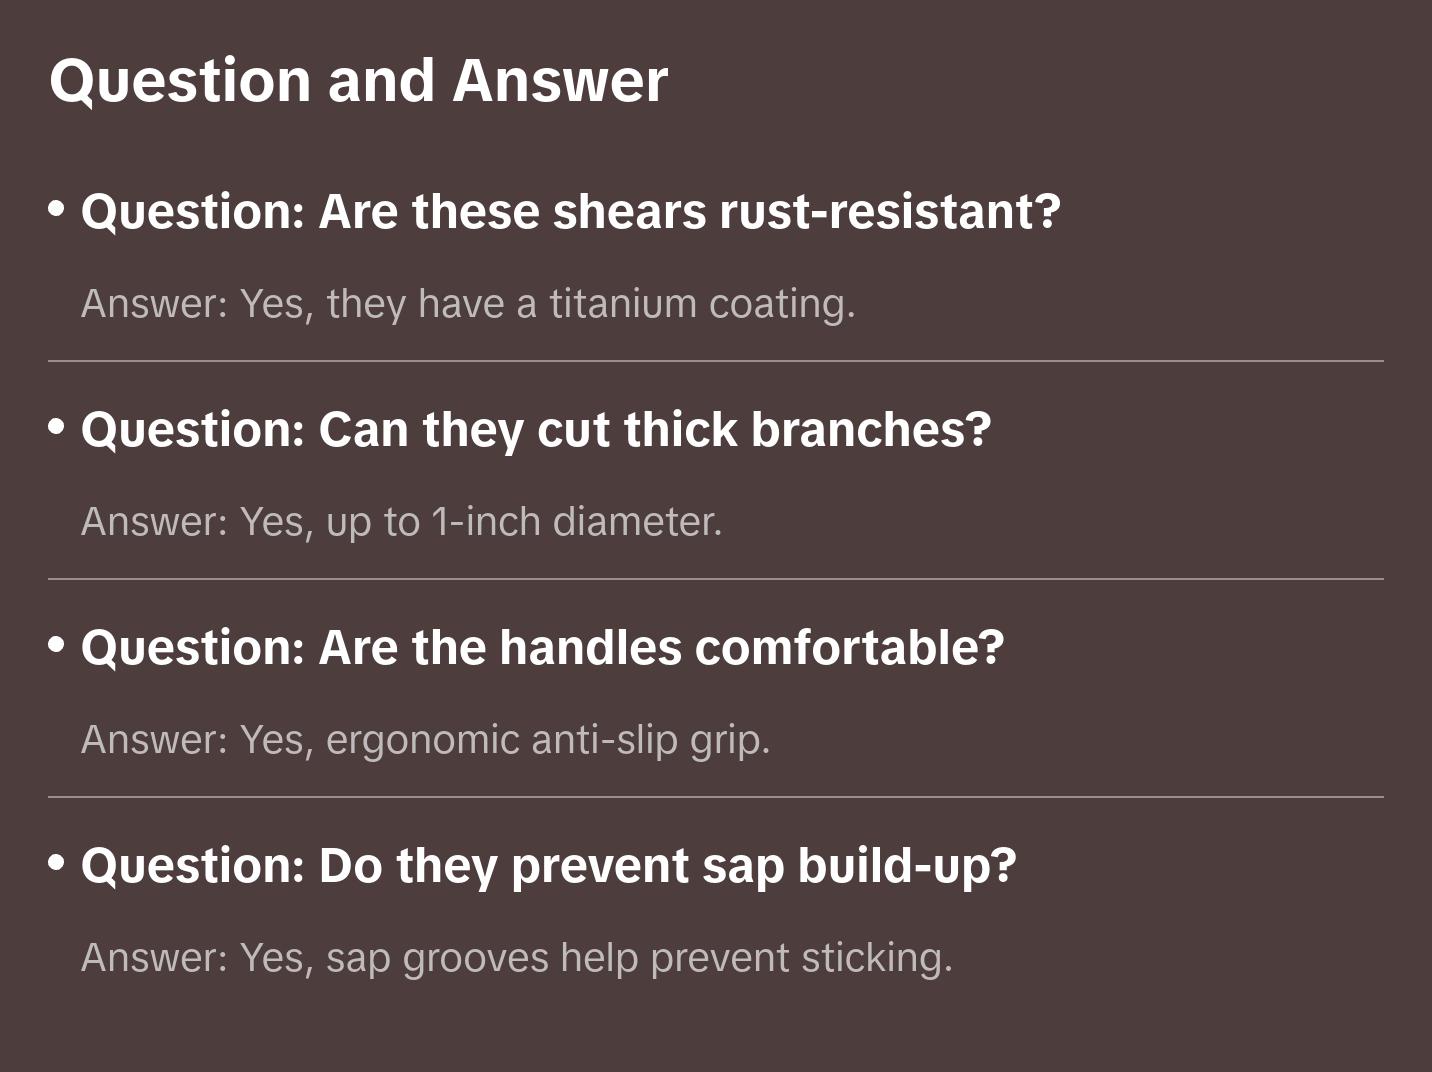
Task: Click the bullet beside the thick branches question
Action: 57,427
